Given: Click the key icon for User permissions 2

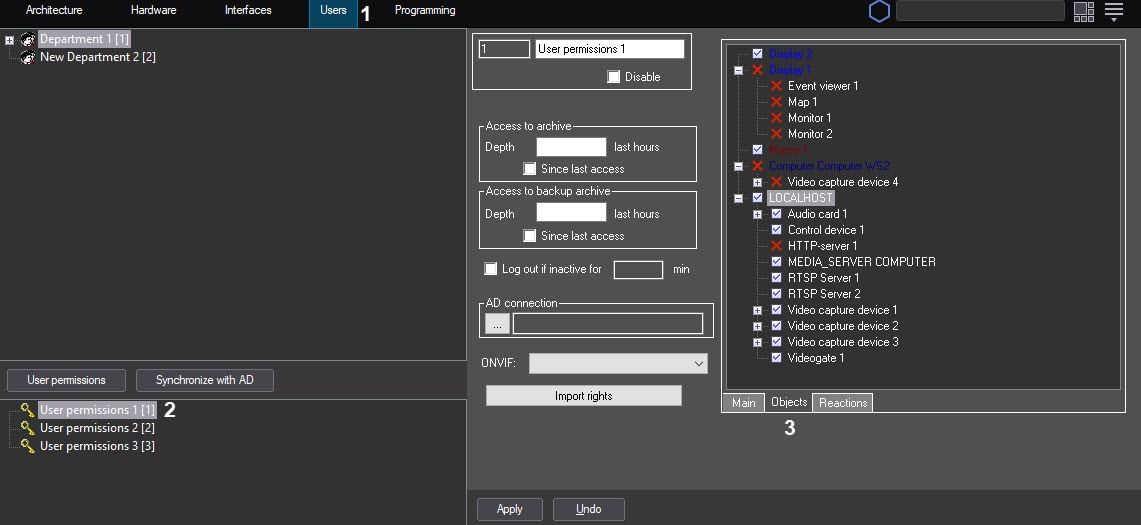Looking at the screenshot, I should (28, 428).
